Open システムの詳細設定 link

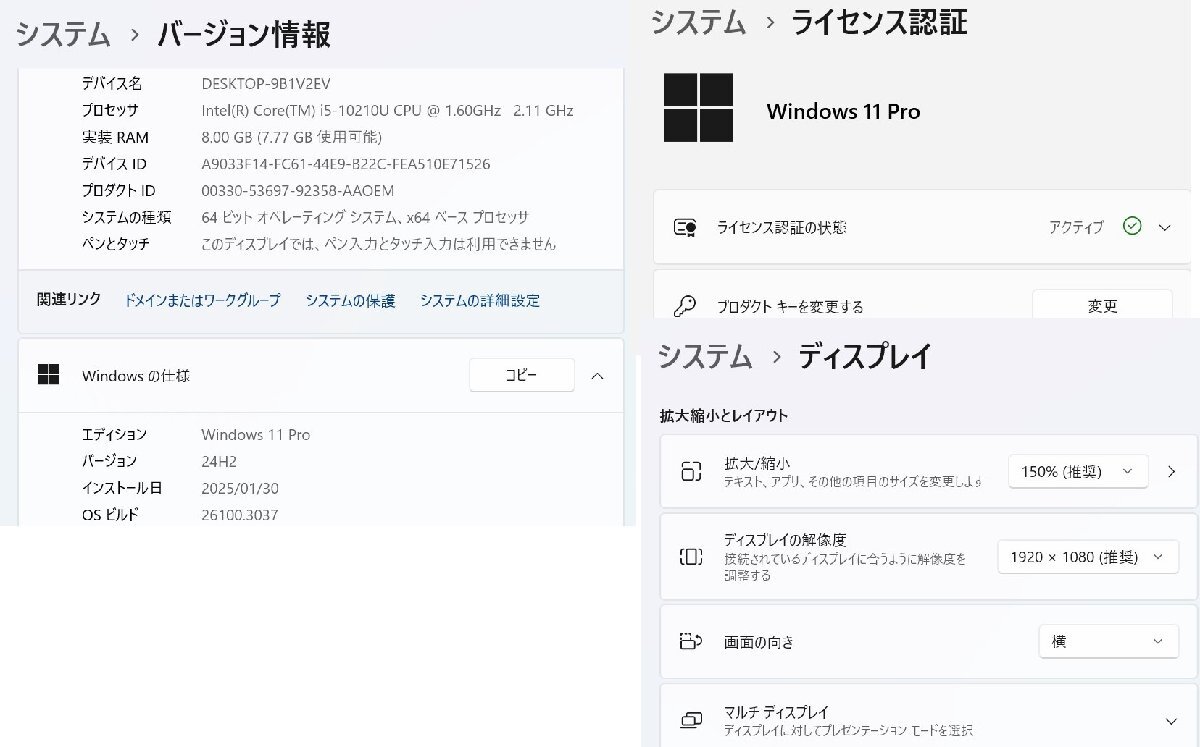click(x=480, y=299)
